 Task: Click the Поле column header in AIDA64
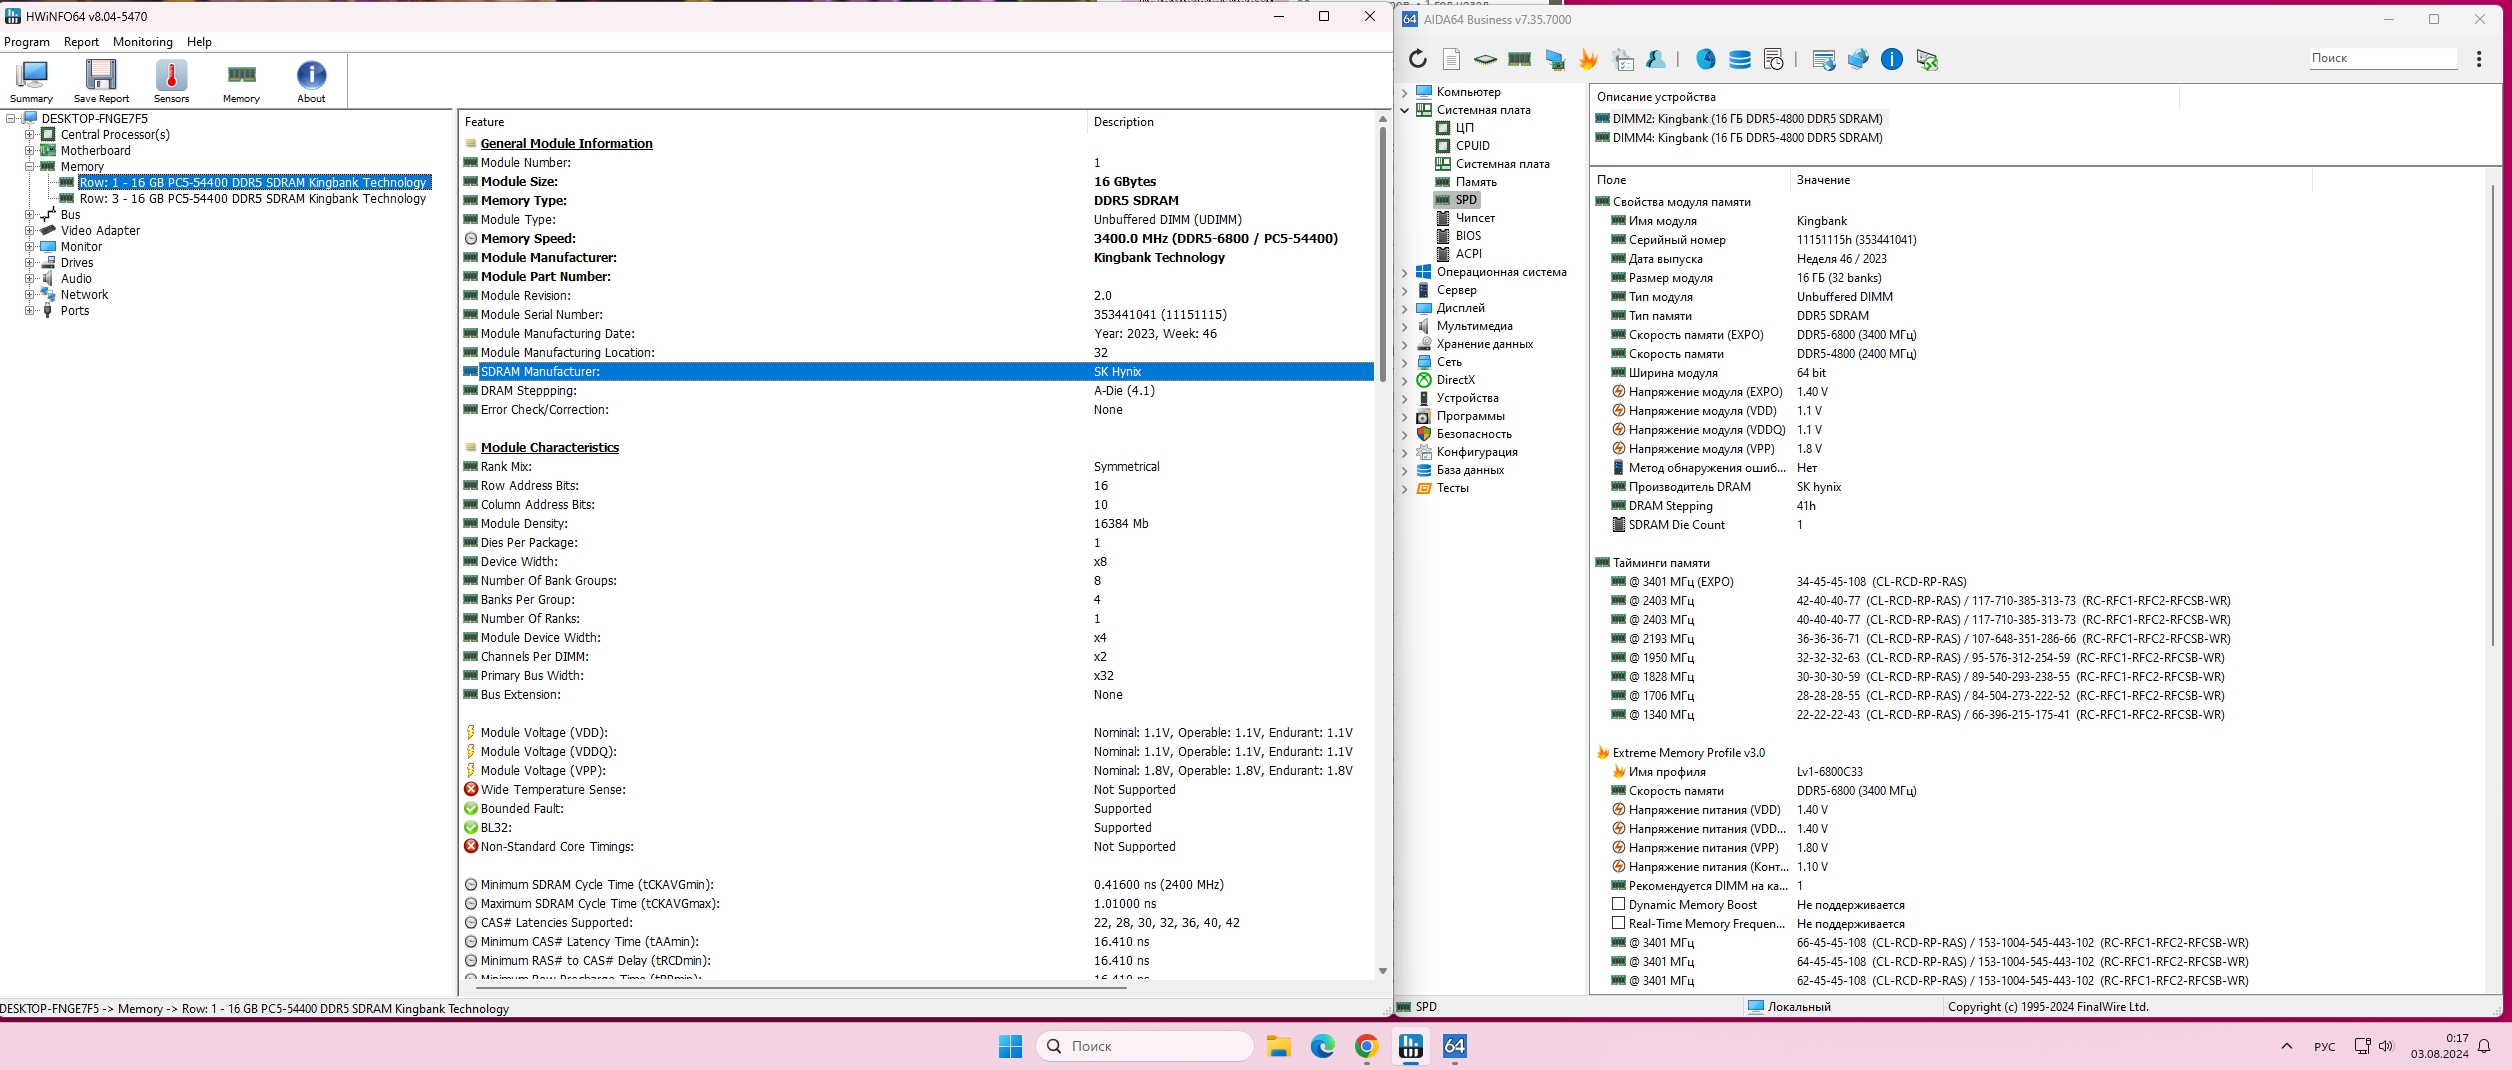click(x=1689, y=180)
